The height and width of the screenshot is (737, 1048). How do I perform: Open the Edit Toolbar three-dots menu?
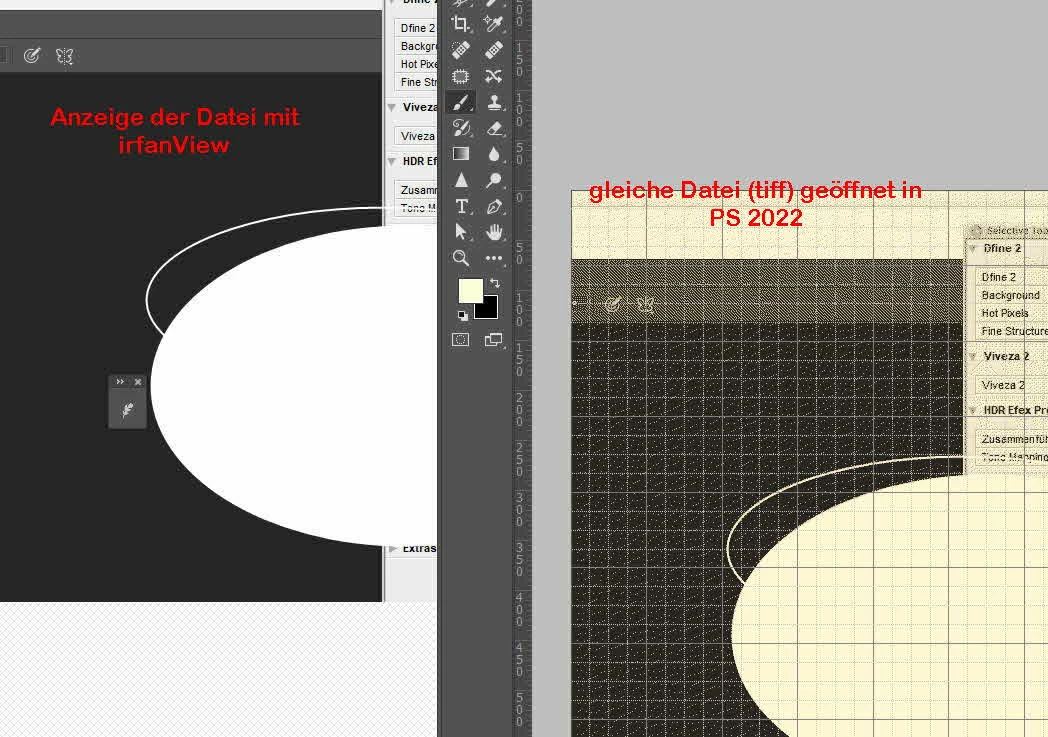(x=494, y=258)
